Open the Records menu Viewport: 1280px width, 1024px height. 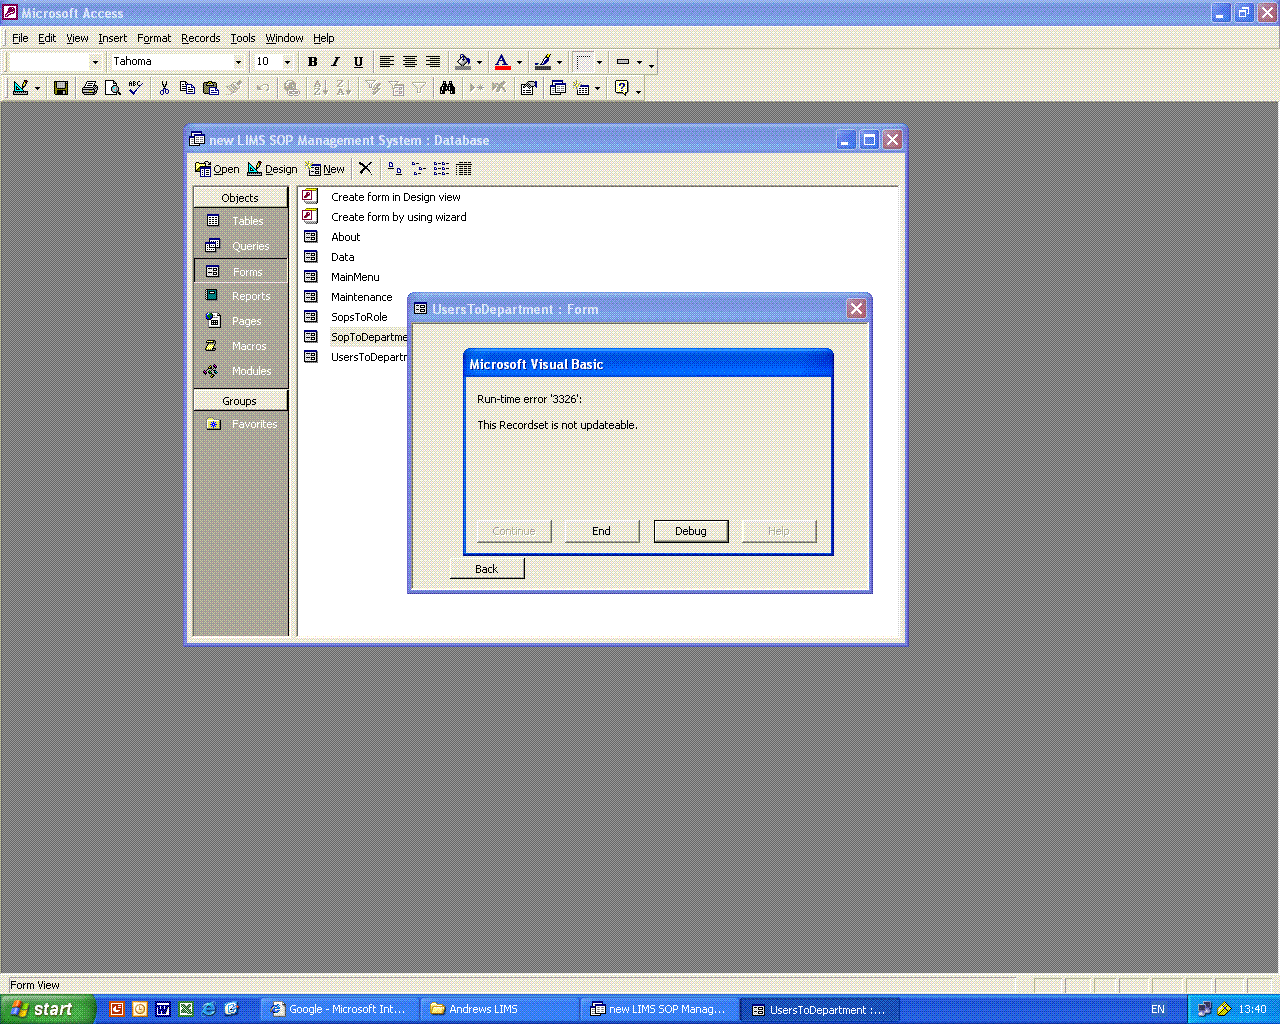click(x=200, y=38)
